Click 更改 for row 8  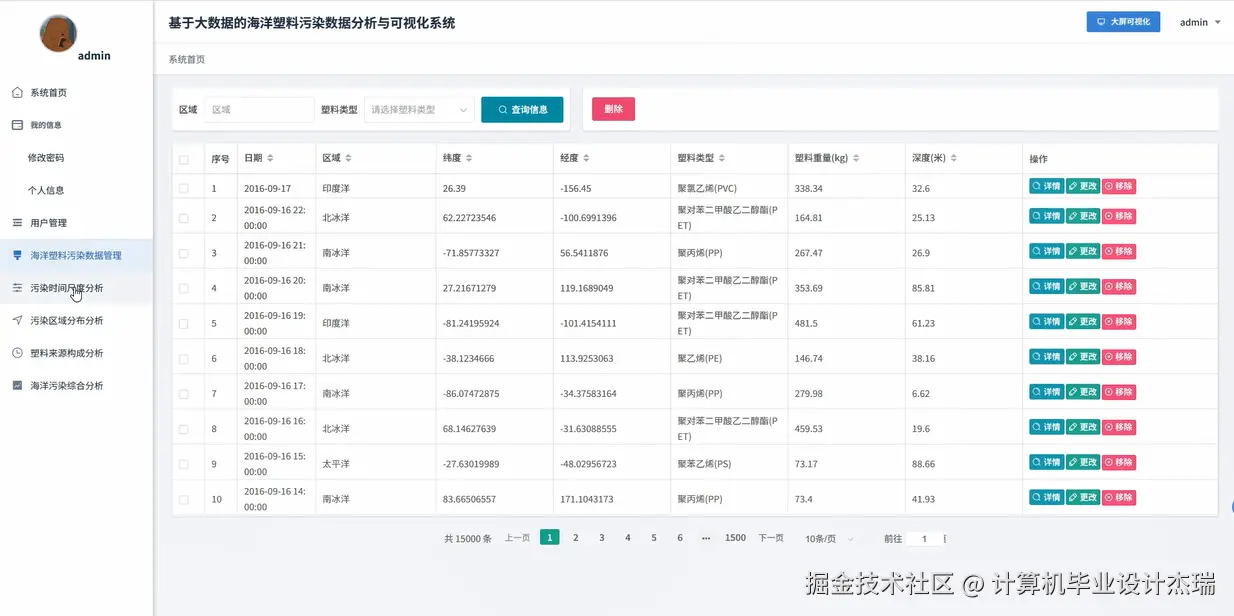(x=1082, y=427)
